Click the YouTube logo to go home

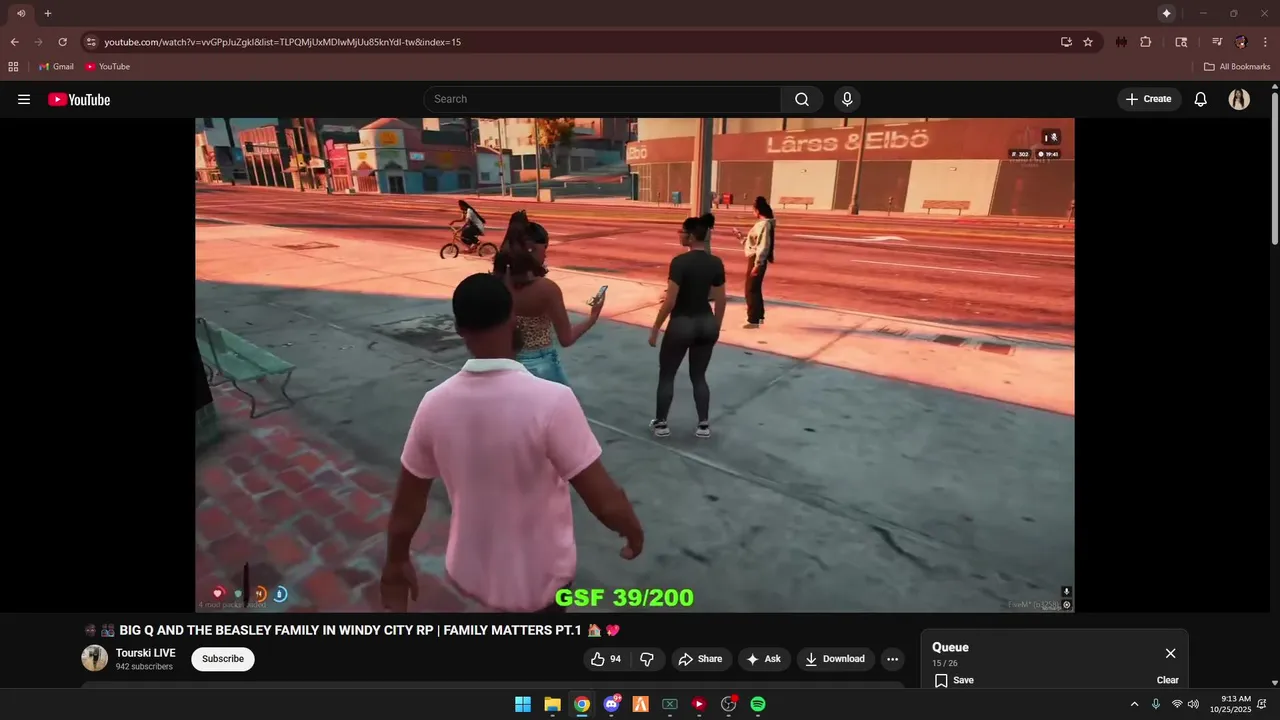79,99
